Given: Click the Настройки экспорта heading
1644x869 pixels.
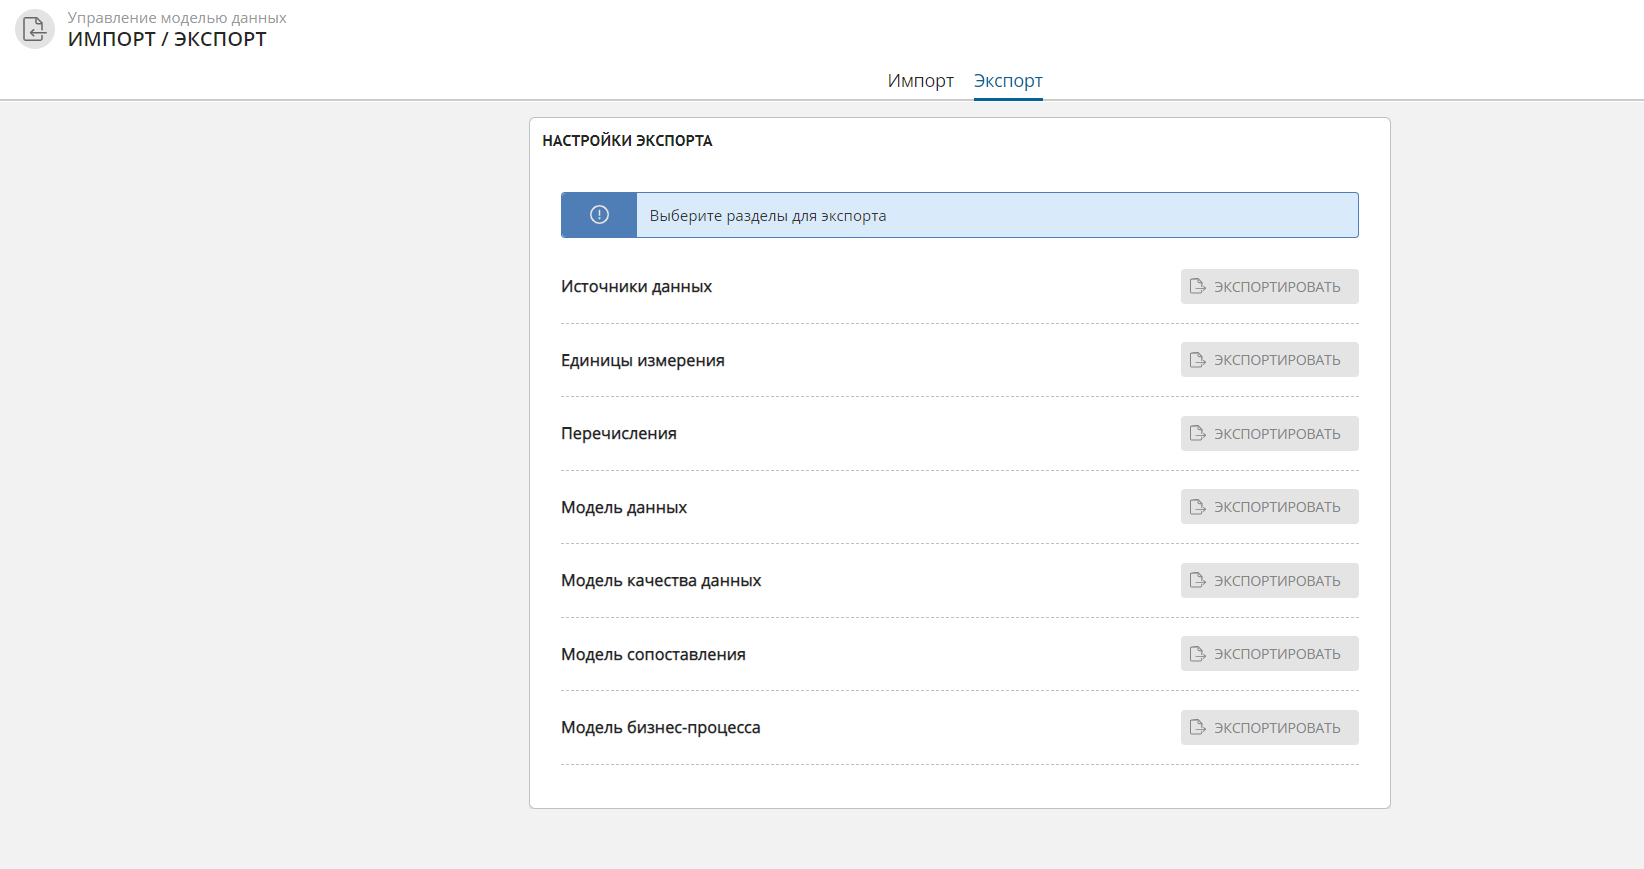Looking at the screenshot, I should tap(627, 141).
